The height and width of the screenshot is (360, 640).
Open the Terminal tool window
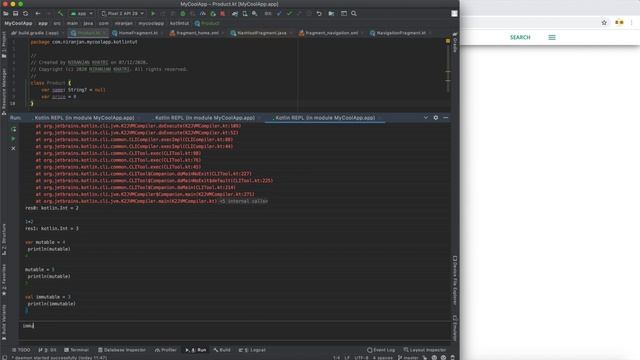click(76, 350)
